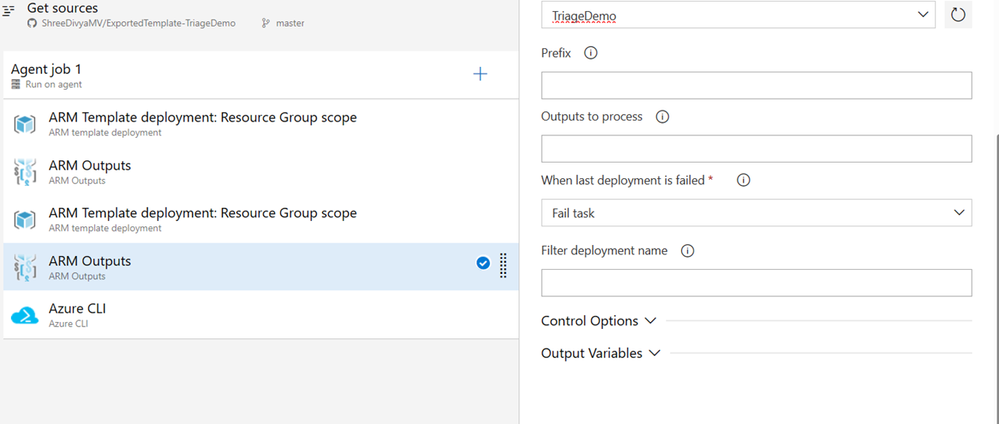Click info icon beside Prefix label
This screenshot has width=999, height=424.
point(590,53)
